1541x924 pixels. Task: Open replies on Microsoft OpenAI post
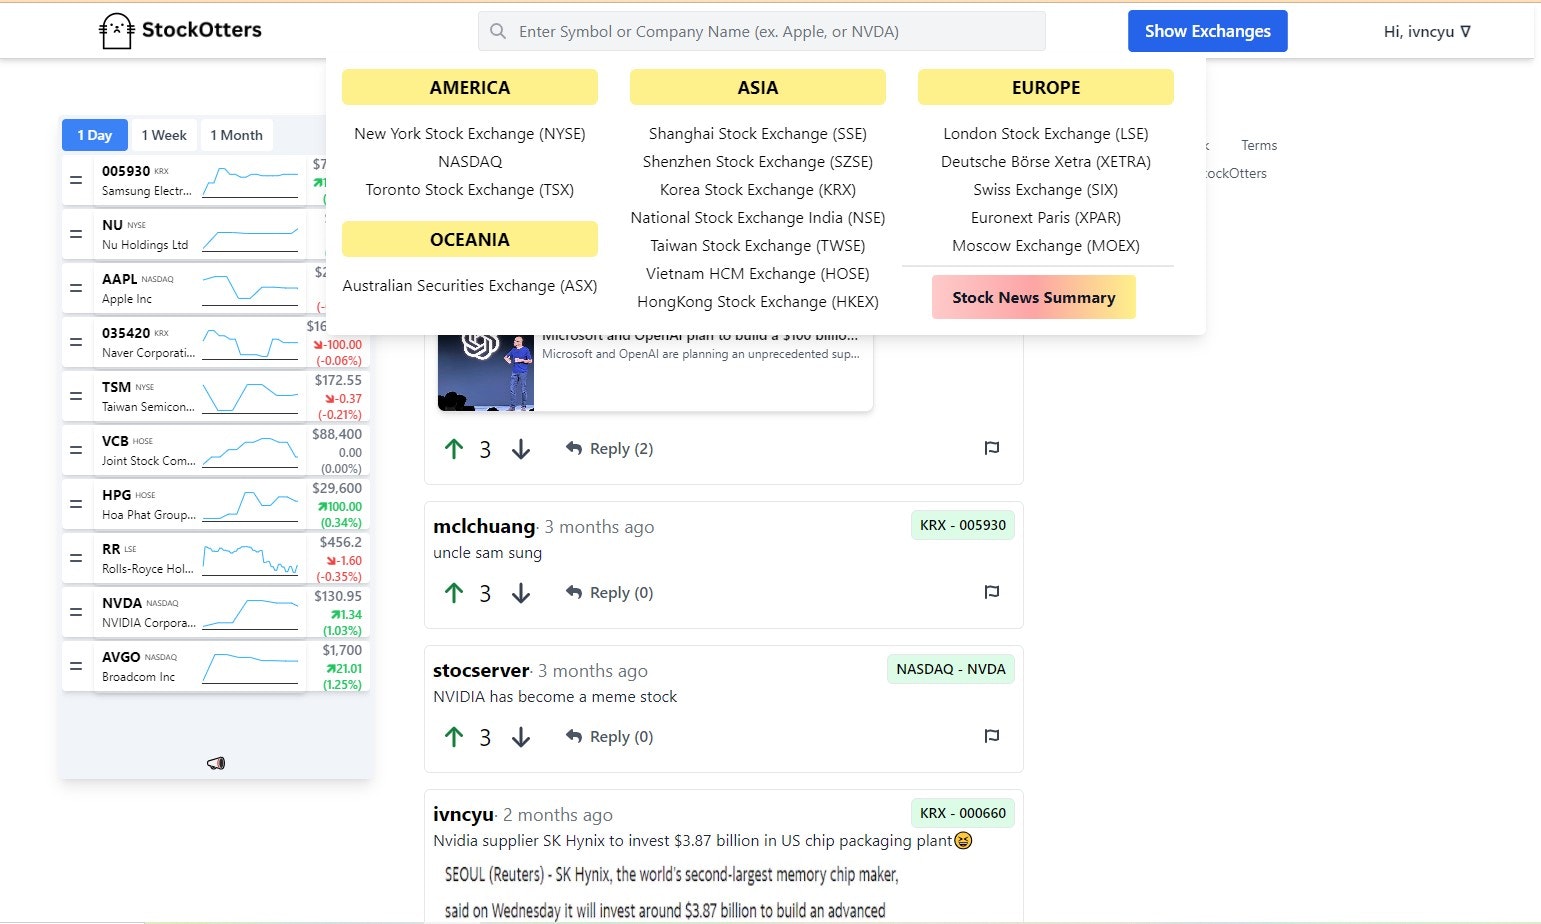[x=609, y=449]
